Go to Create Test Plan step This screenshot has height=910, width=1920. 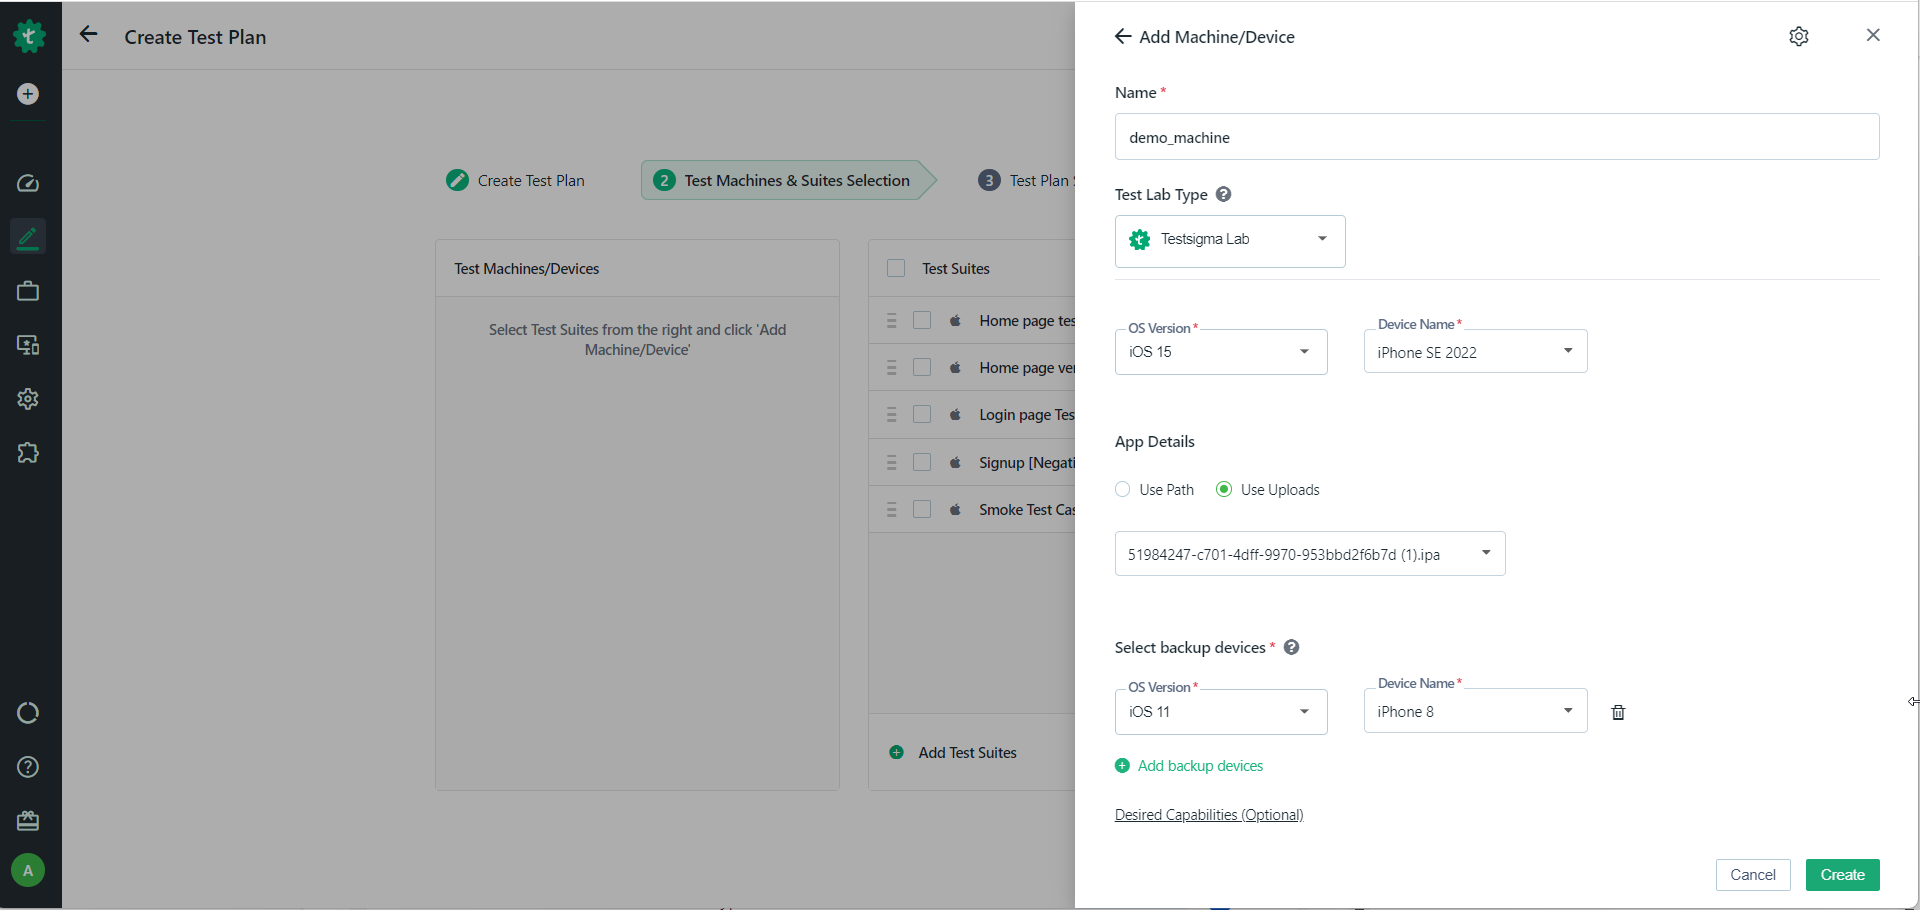pyautogui.click(x=516, y=181)
